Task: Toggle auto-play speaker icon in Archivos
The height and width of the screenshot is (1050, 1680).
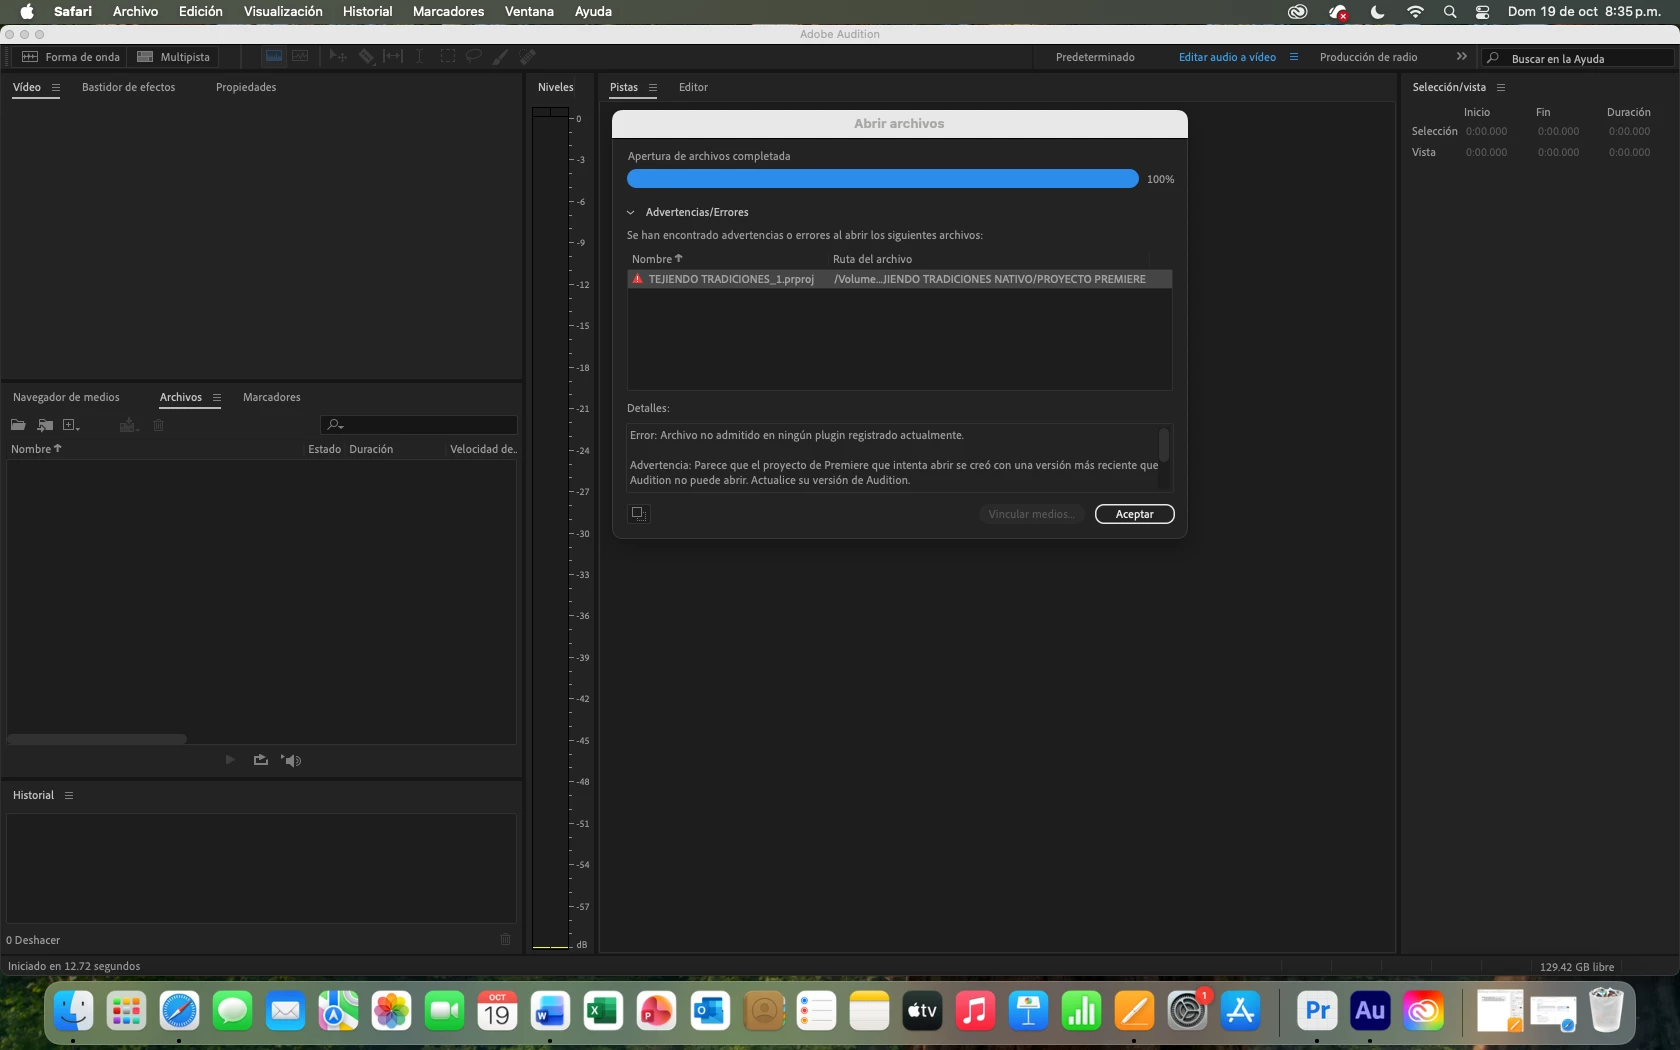Action: coord(291,760)
